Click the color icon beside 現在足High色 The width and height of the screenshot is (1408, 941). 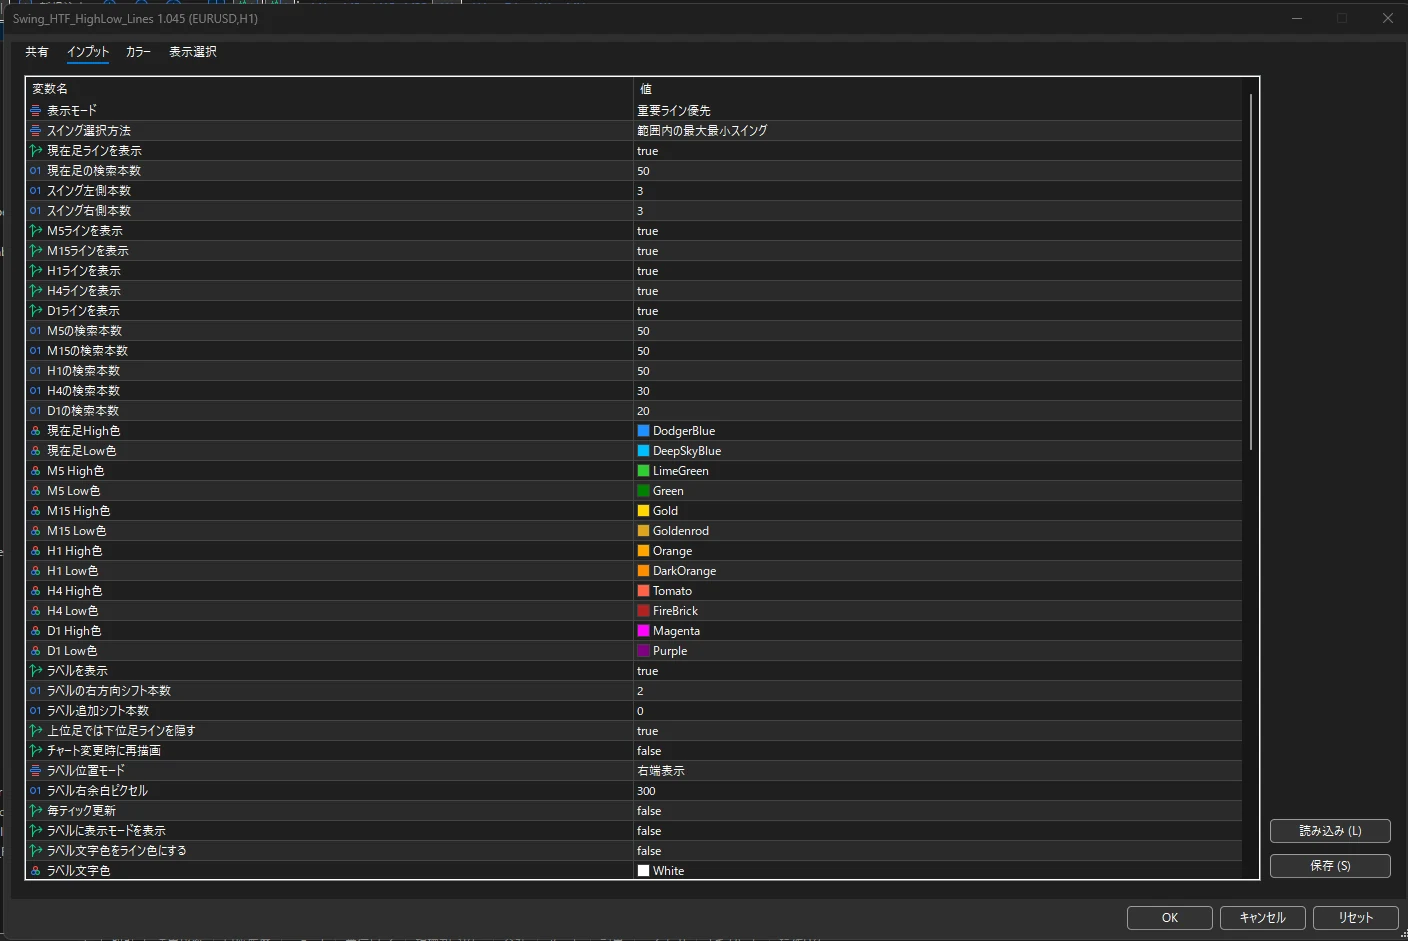click(36, 431)
